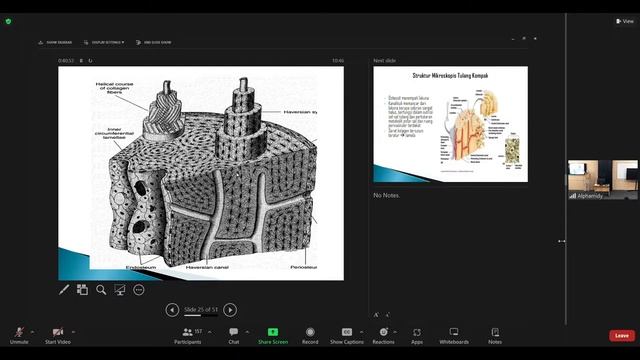
Task: Start video in Zoom
Action: coord(58,336)
